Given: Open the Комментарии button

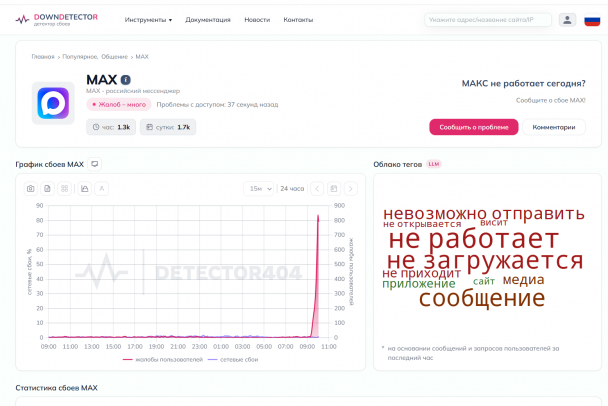Looking at the screenshot, I should coord(553,127).
